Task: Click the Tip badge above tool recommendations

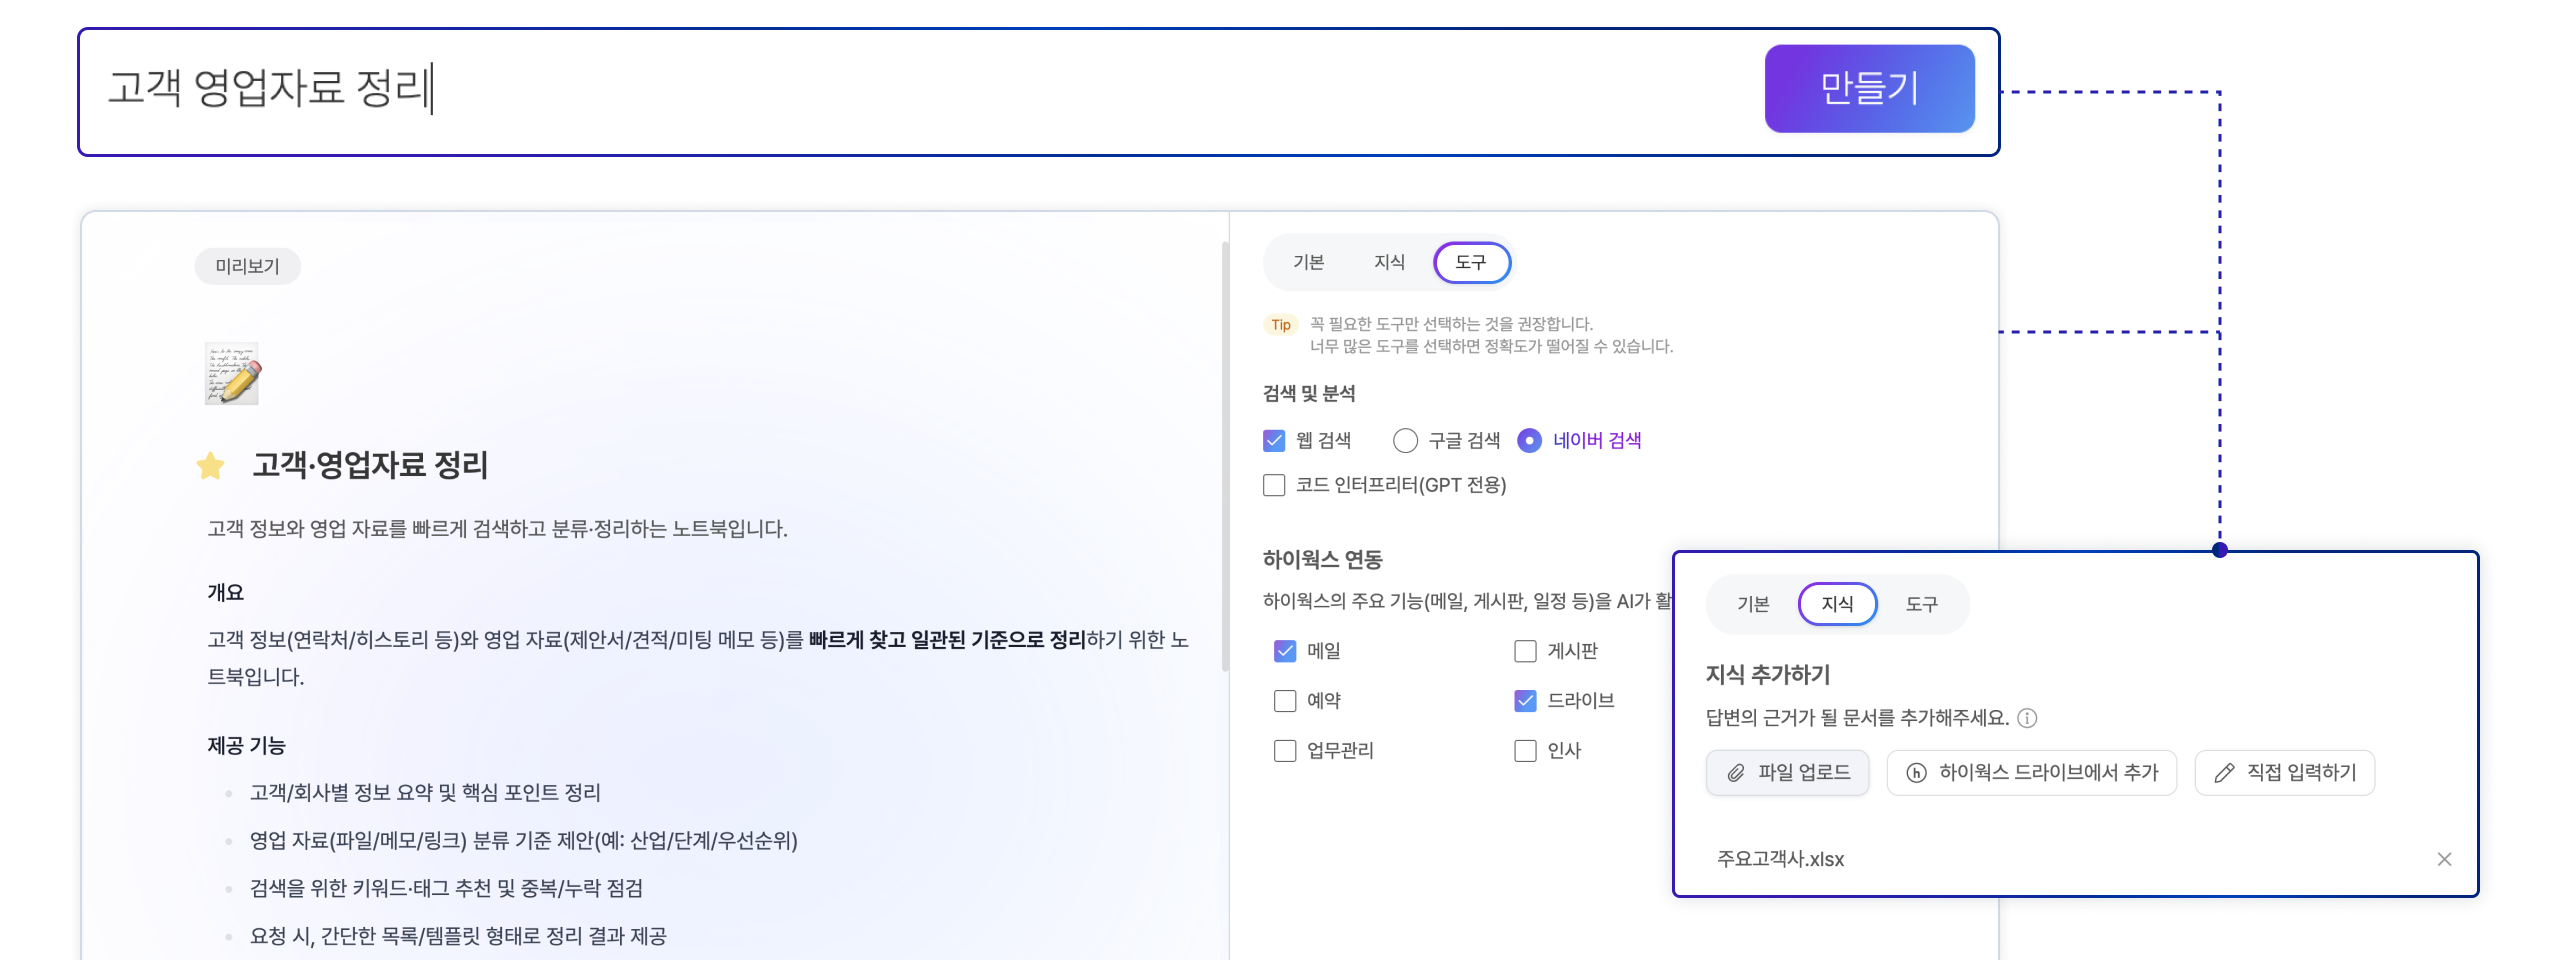Action: click(1279, 324)
